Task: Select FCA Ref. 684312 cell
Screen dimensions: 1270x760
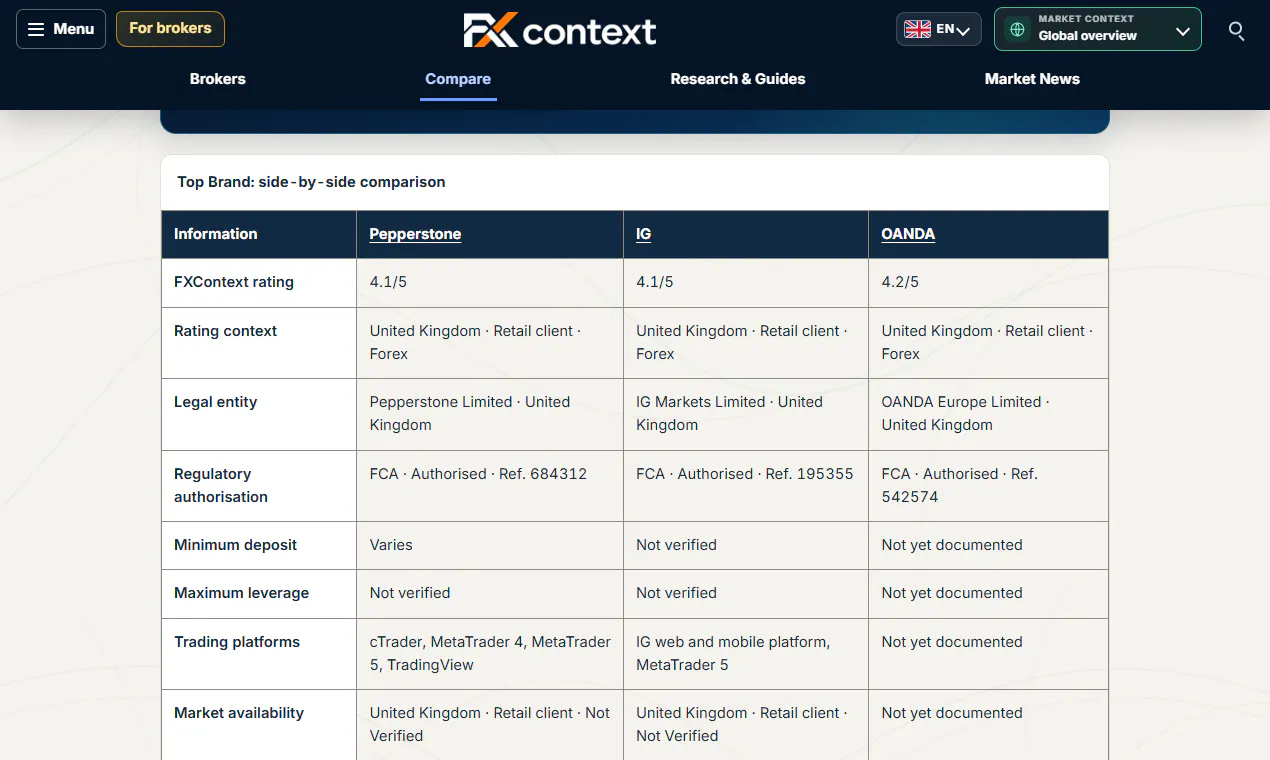Action: 490,486
